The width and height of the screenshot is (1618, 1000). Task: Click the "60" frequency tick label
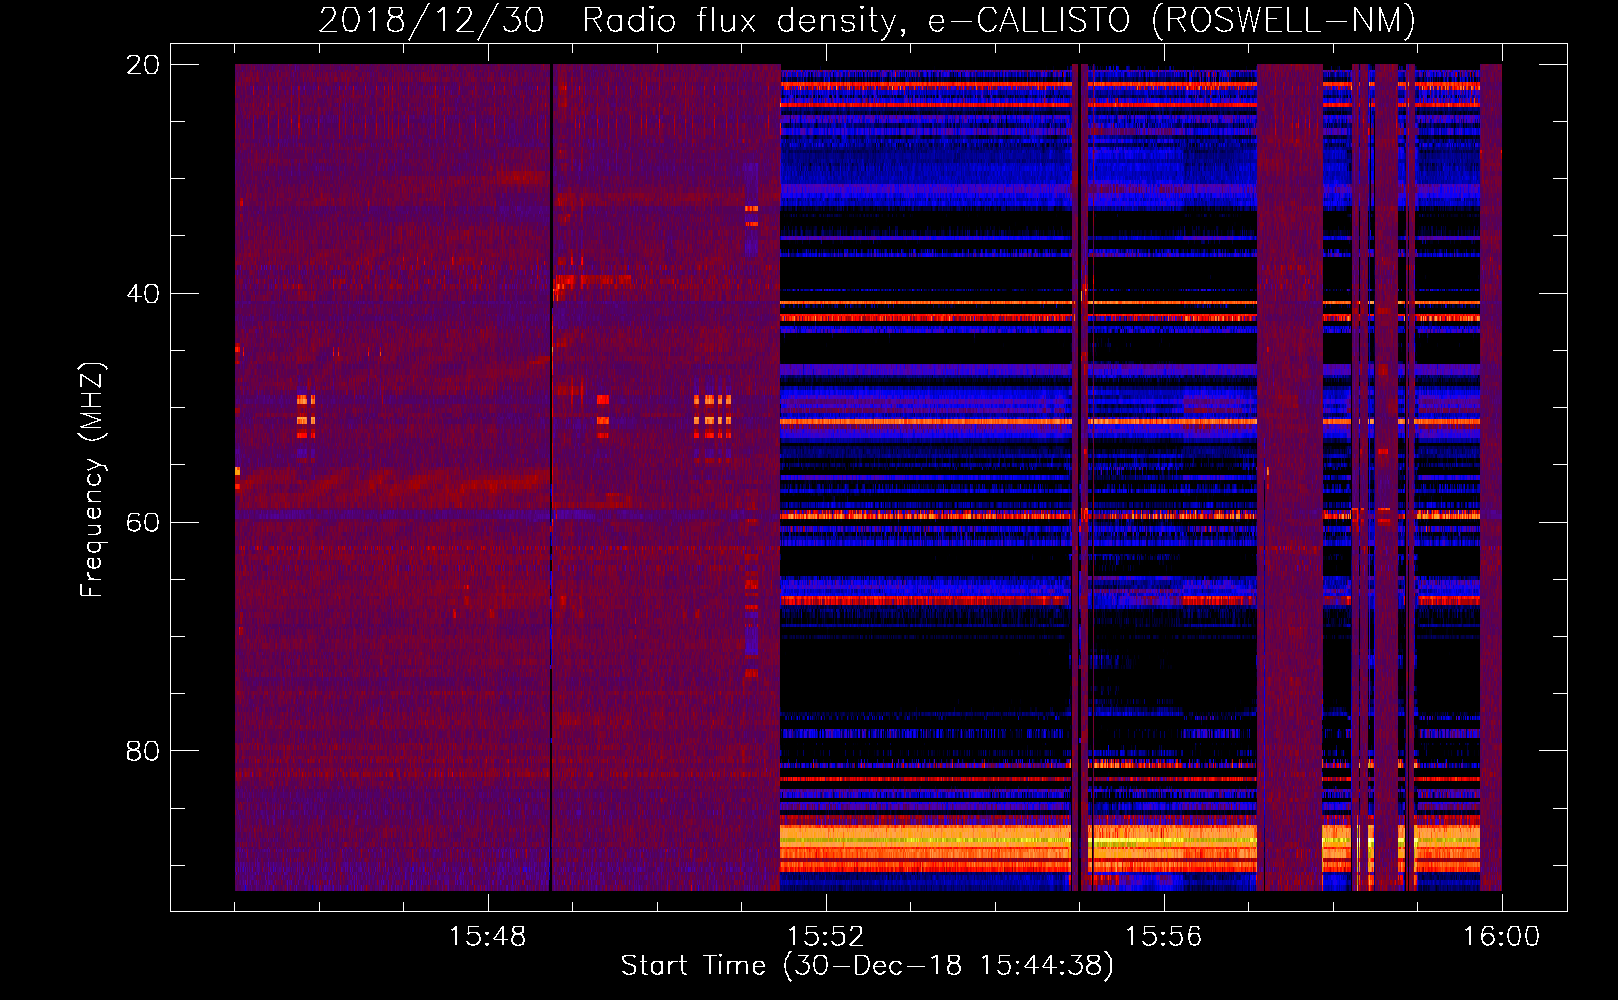pos(142,523)
